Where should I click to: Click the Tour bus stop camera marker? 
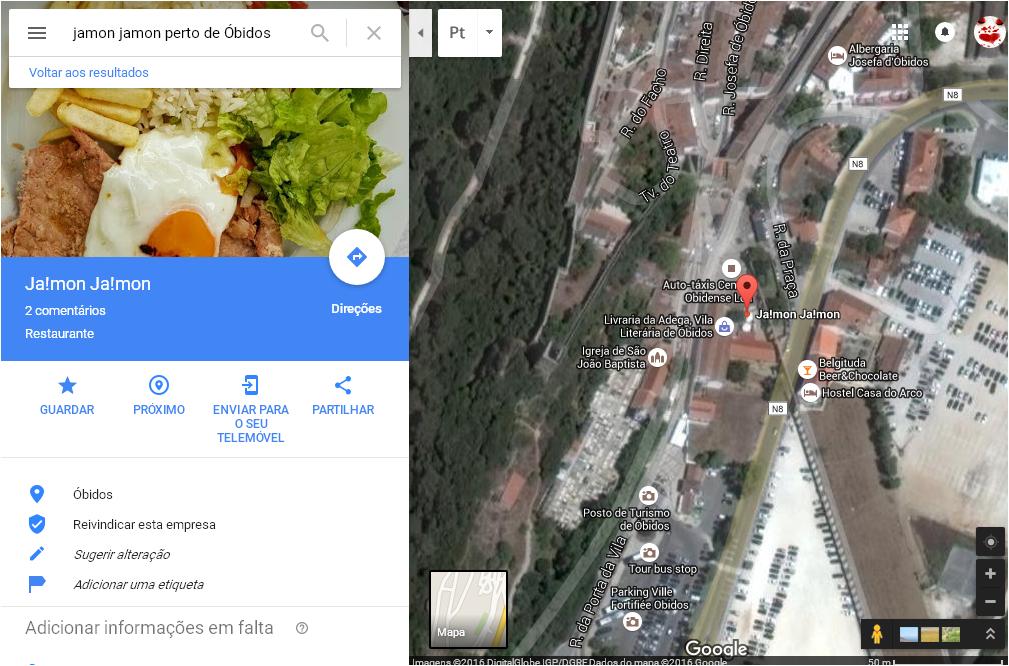(649, 552)
